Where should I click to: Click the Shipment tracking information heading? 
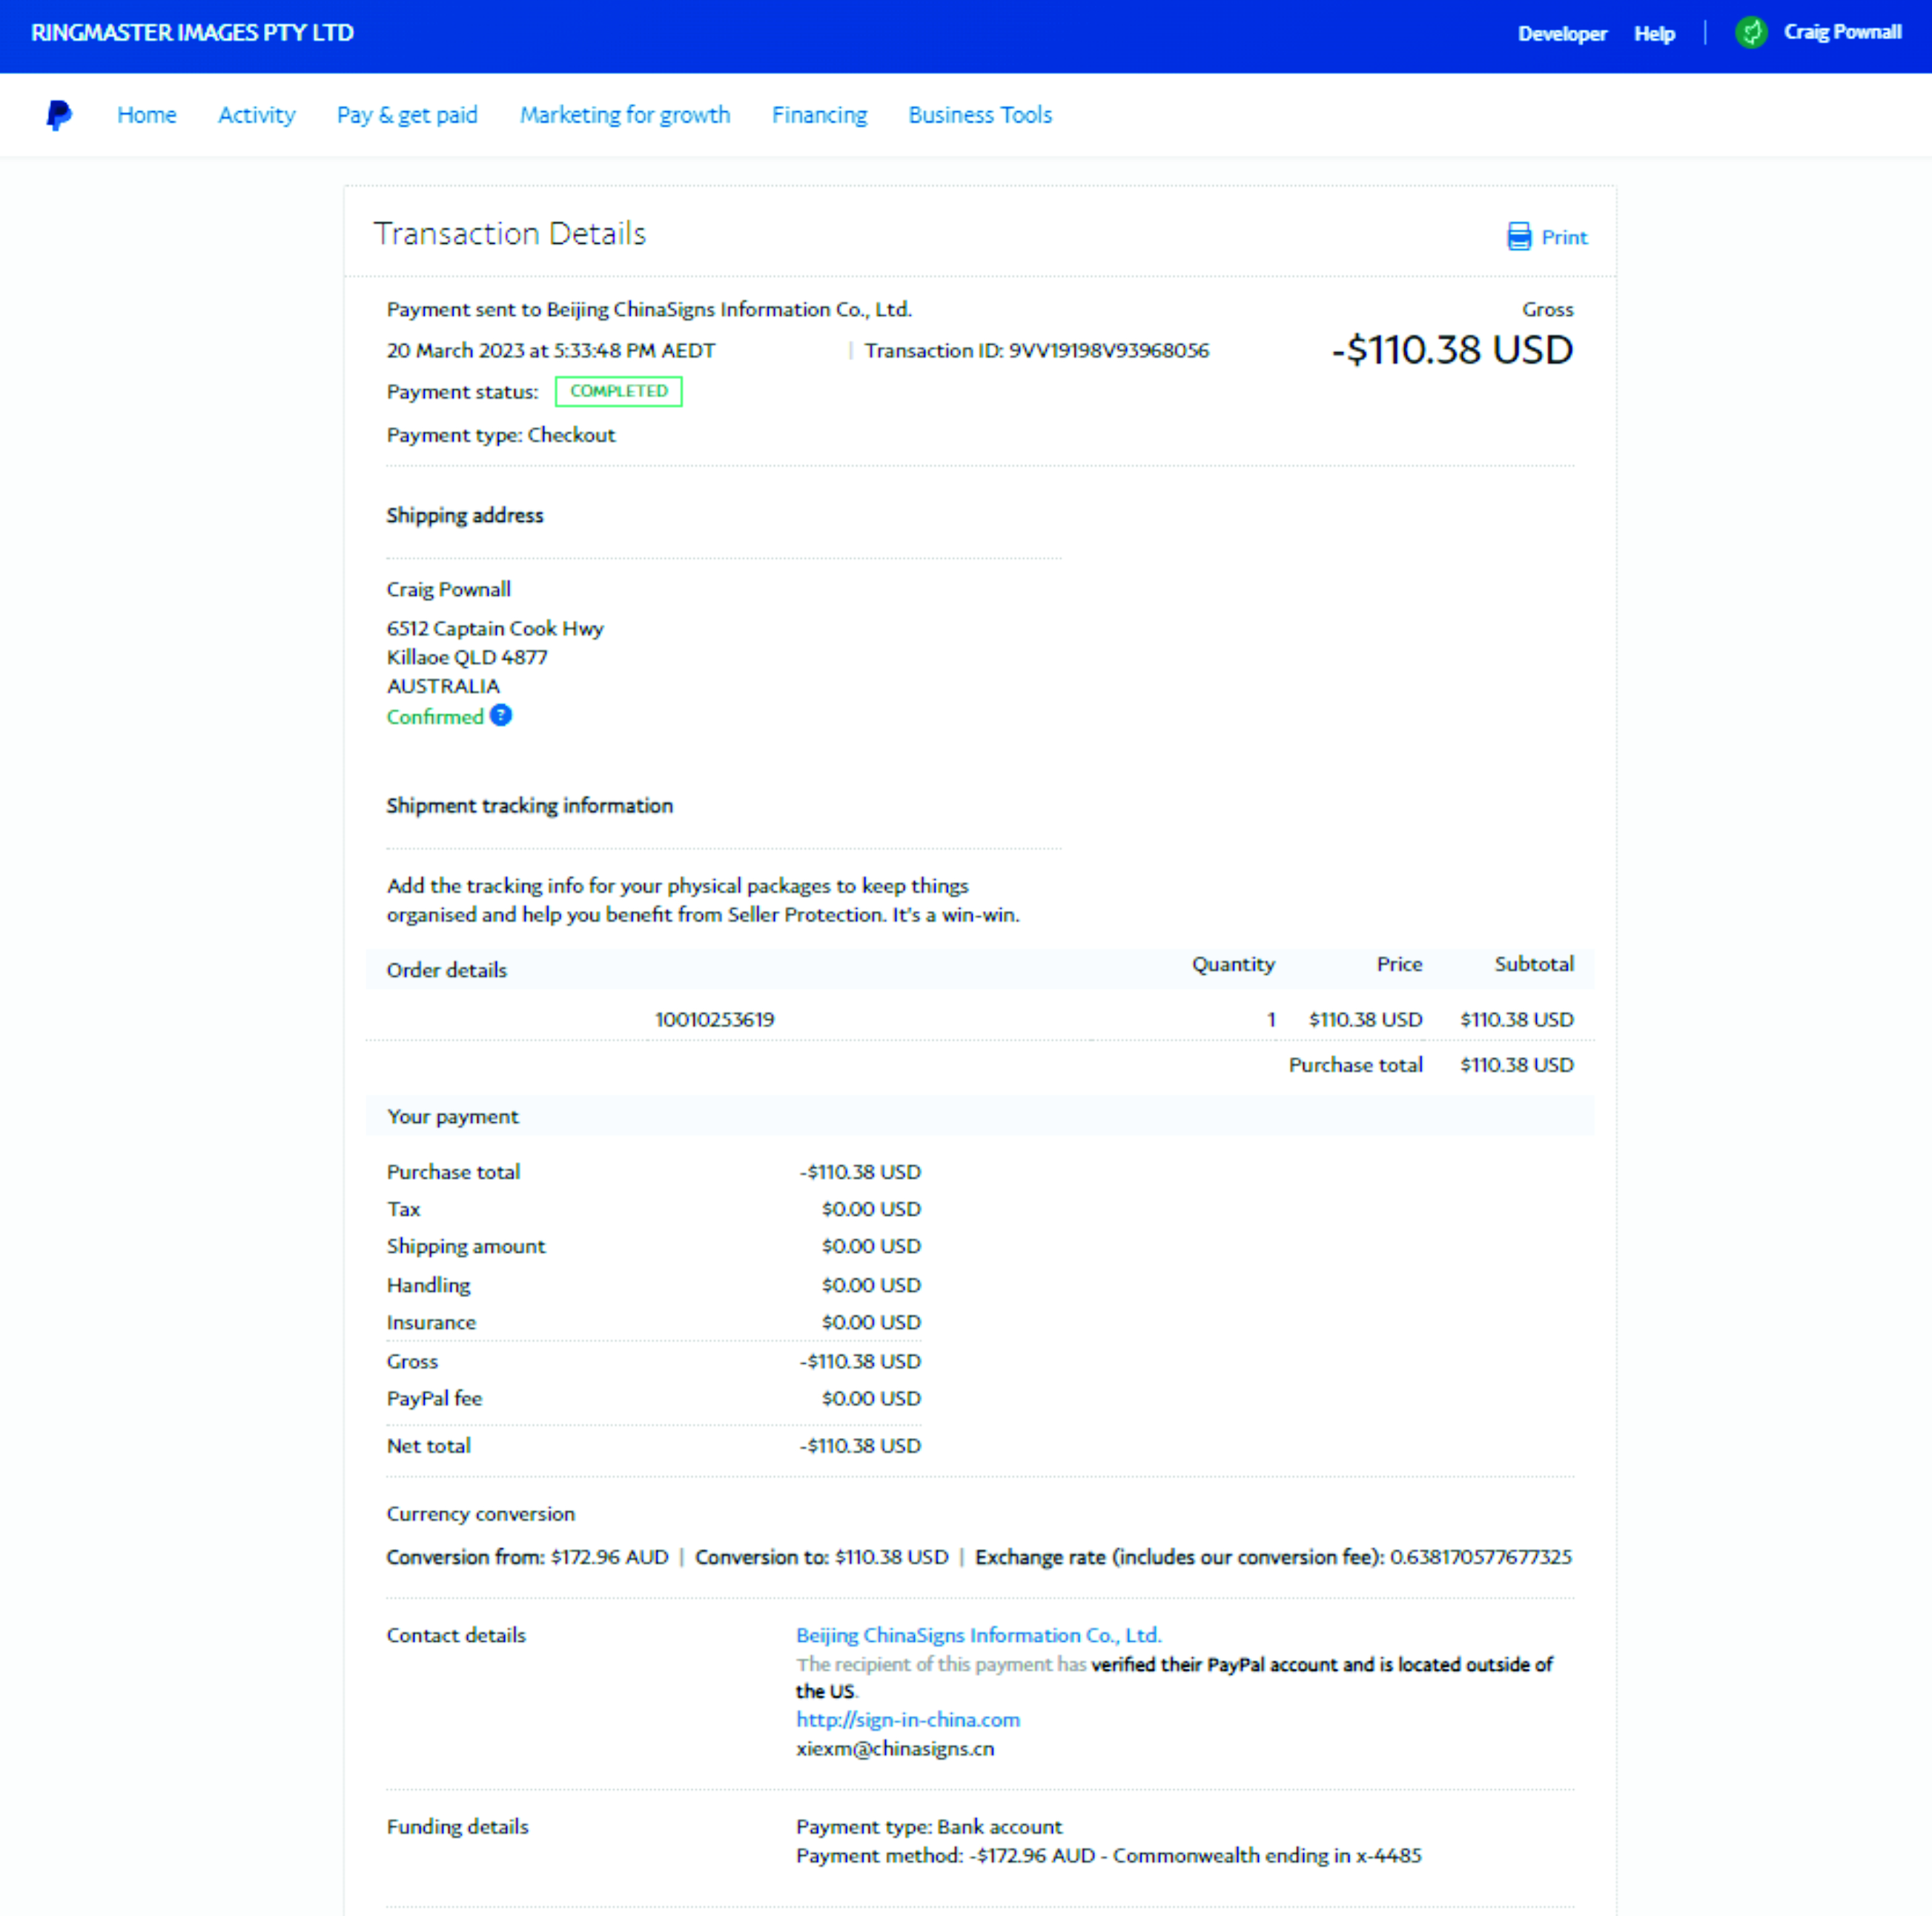[x=530, y=806]
